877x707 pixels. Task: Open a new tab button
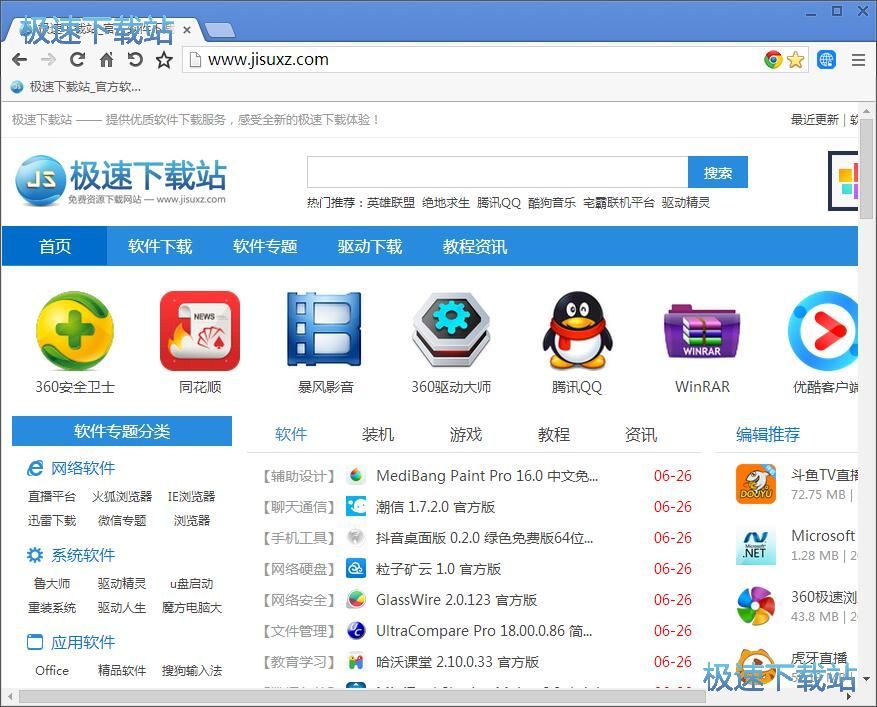(x=220, y=30)
